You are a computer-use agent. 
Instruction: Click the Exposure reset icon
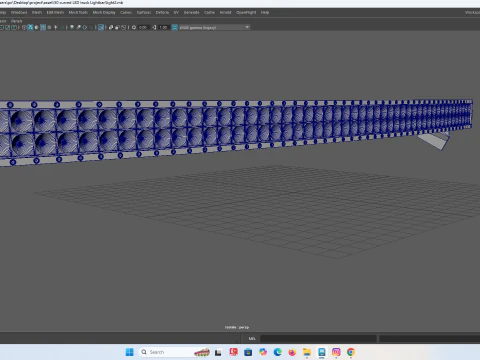click(134, 27)
